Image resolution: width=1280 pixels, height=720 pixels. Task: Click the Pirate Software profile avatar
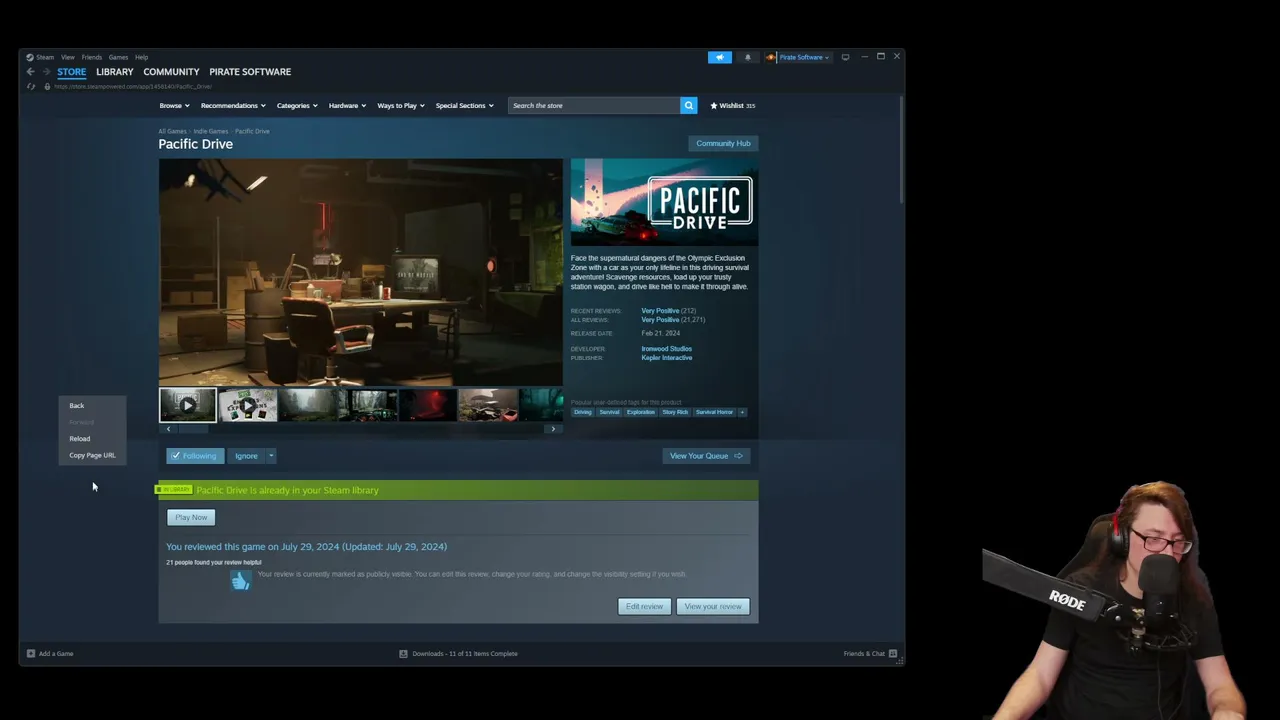pyautogui.click(x=771, y=57)
